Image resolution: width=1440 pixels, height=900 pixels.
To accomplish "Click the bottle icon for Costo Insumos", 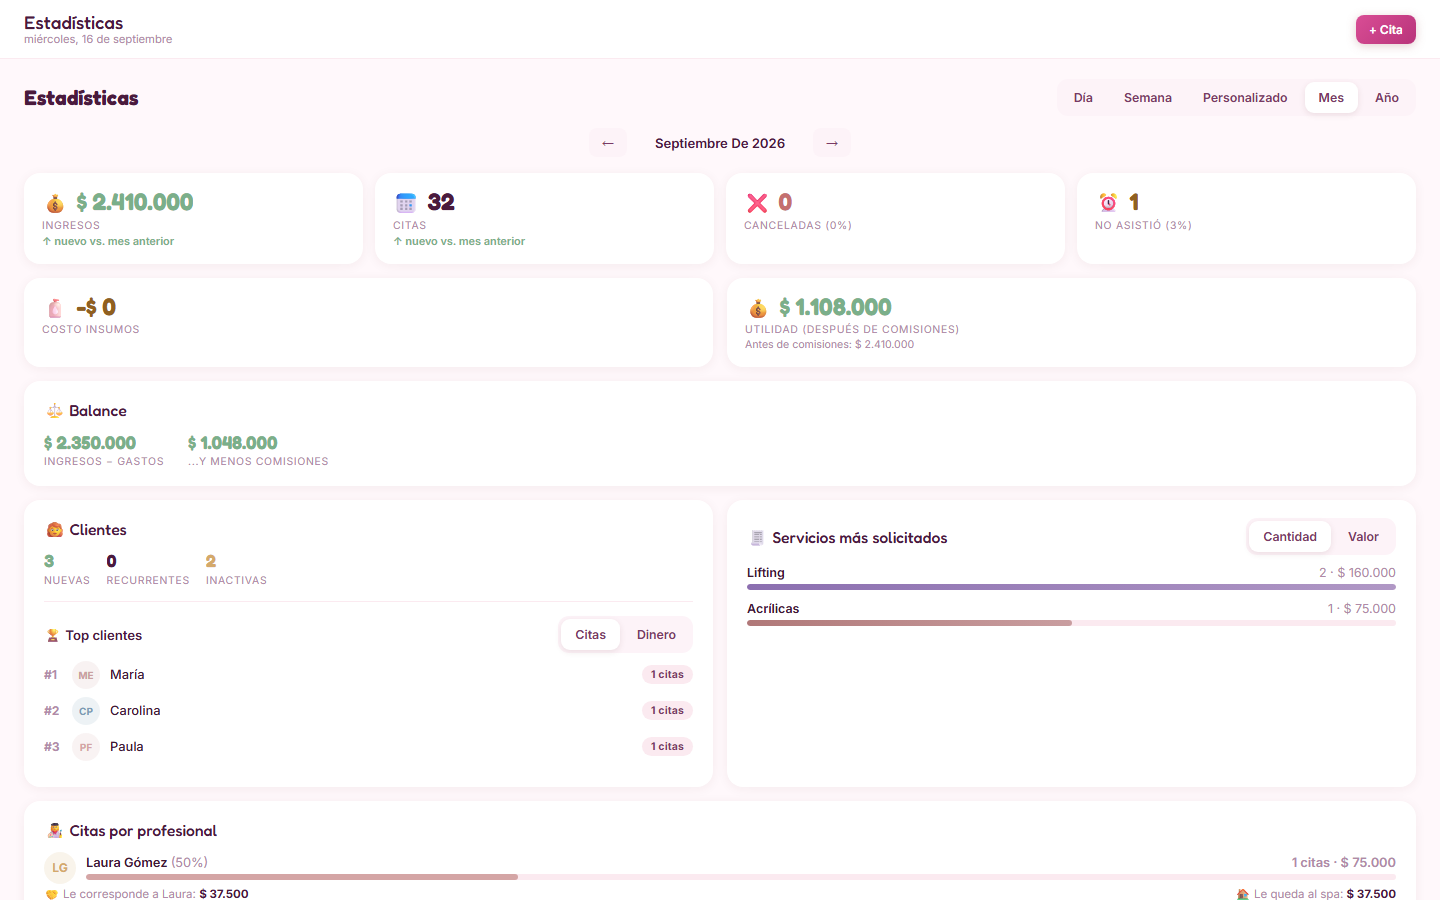I will point(55,308).
